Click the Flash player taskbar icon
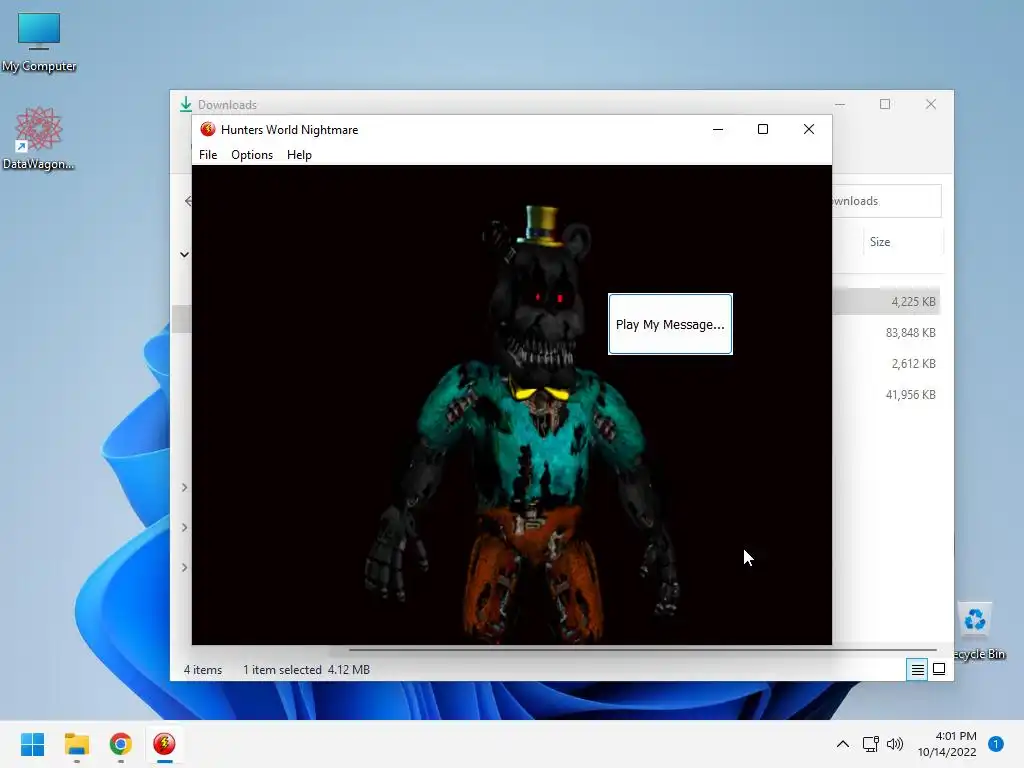 click(164, 744)
